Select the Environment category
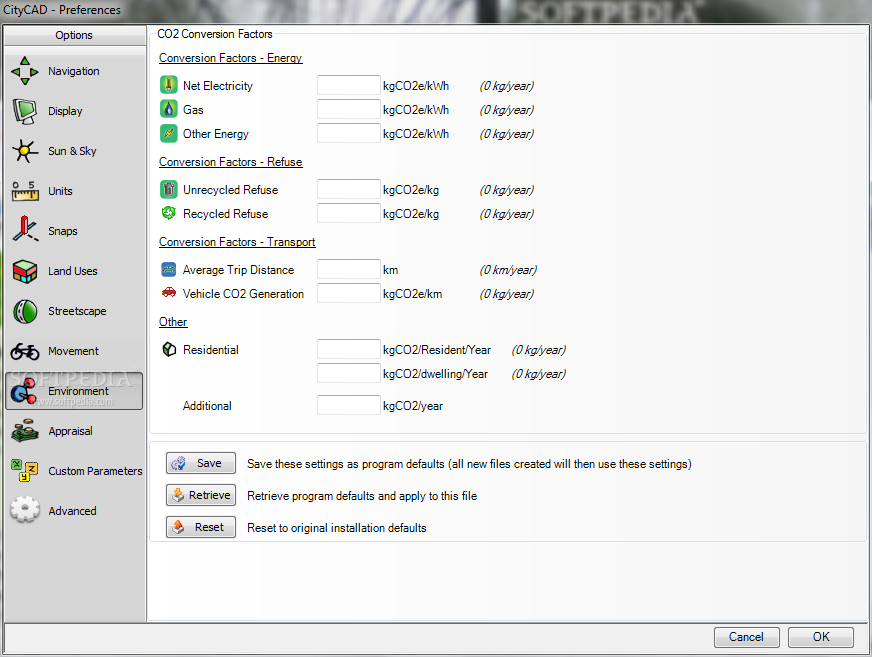 (x=73, y=391)
